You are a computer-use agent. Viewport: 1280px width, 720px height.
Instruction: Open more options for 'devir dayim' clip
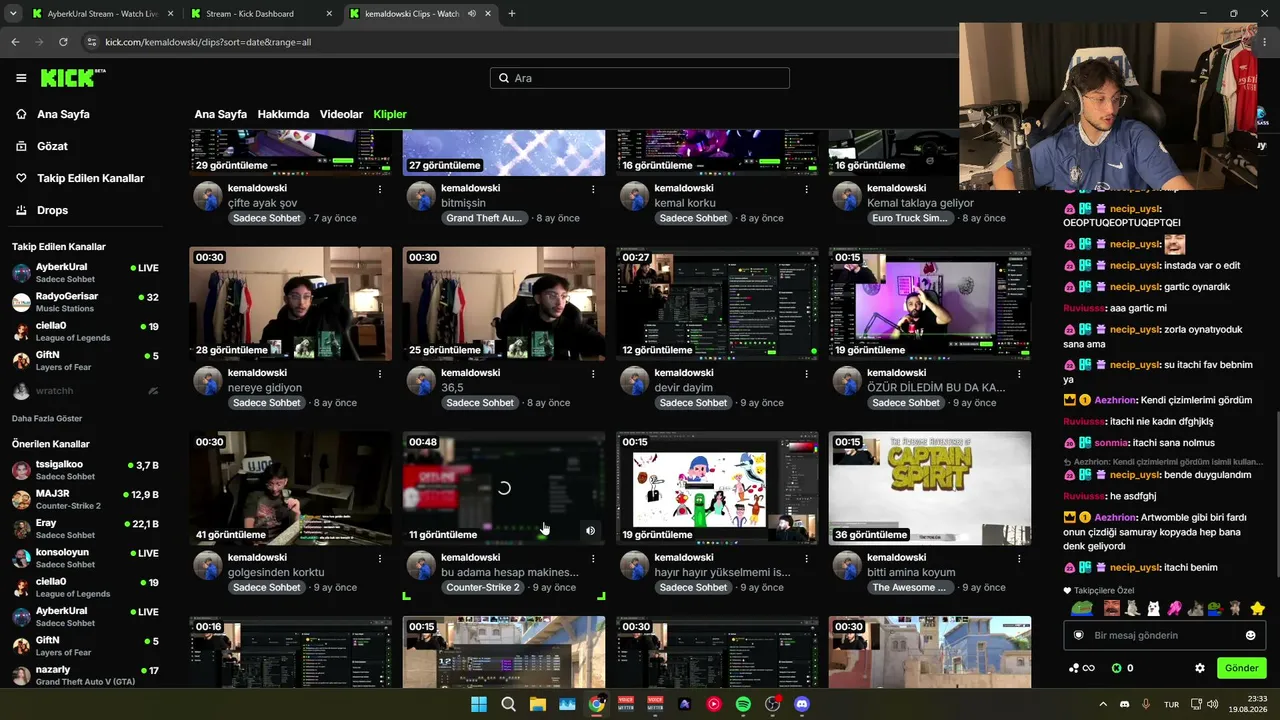[807, 373]
